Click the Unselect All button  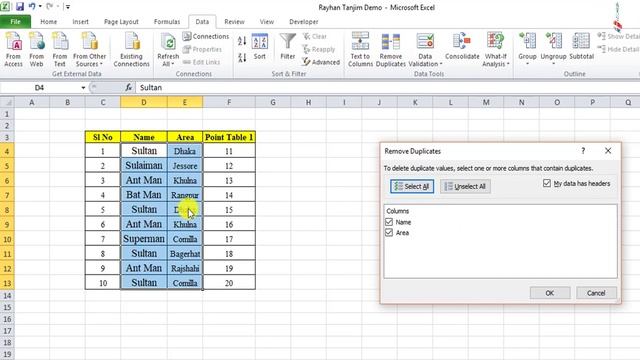coord(465,186)
